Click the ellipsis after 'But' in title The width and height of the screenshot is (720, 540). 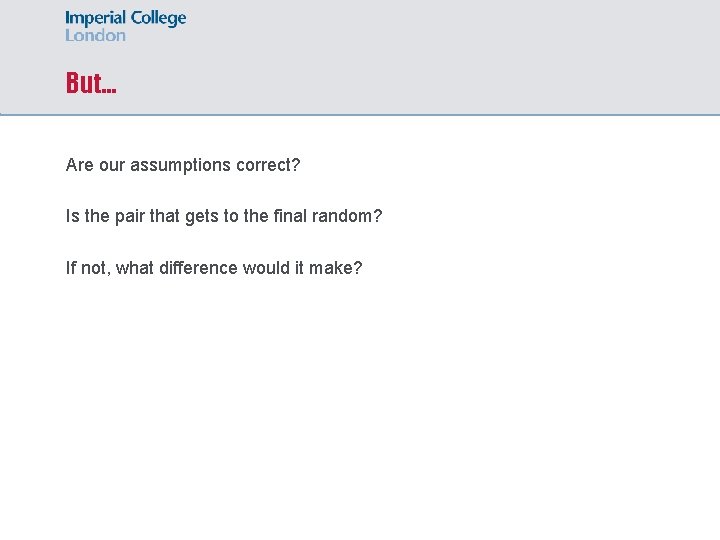click(x=109, y=88)
